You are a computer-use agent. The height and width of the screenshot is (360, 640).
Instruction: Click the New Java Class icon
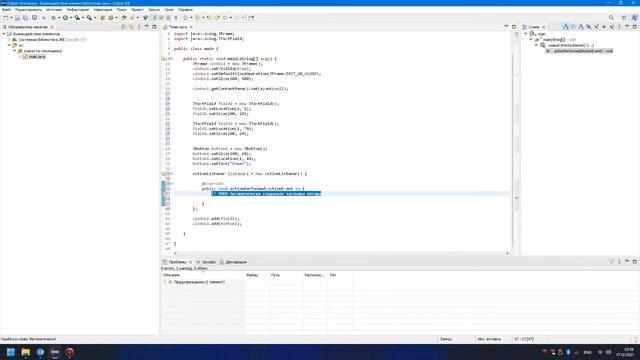[x=111, y=18]
